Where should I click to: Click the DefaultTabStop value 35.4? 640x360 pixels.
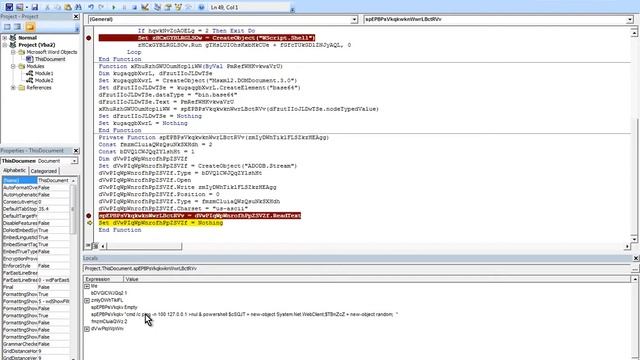point(53,209)
